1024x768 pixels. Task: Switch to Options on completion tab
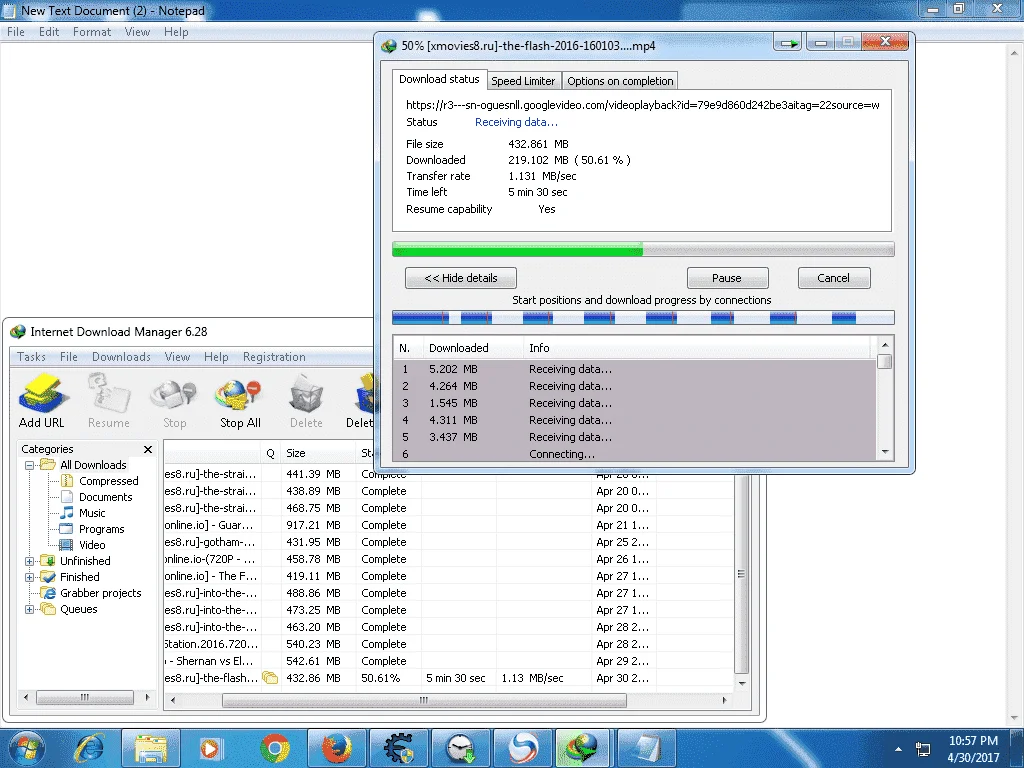point(620,81)
